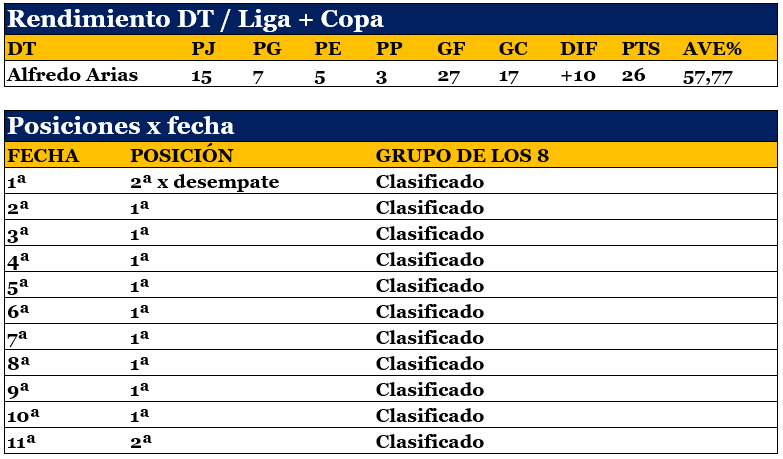
Task: Click the FECHA column header
Action: [x=43, y=156]
